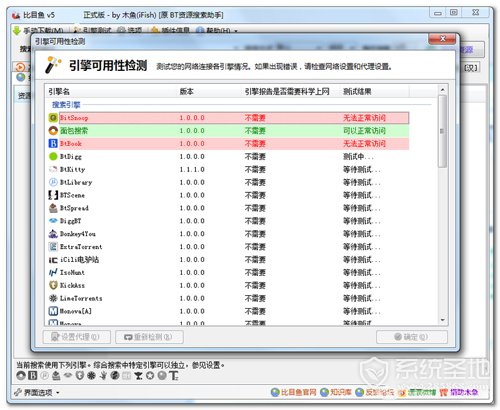Click the LimeTorrents engine icon in the list

(x=53, y=298)
